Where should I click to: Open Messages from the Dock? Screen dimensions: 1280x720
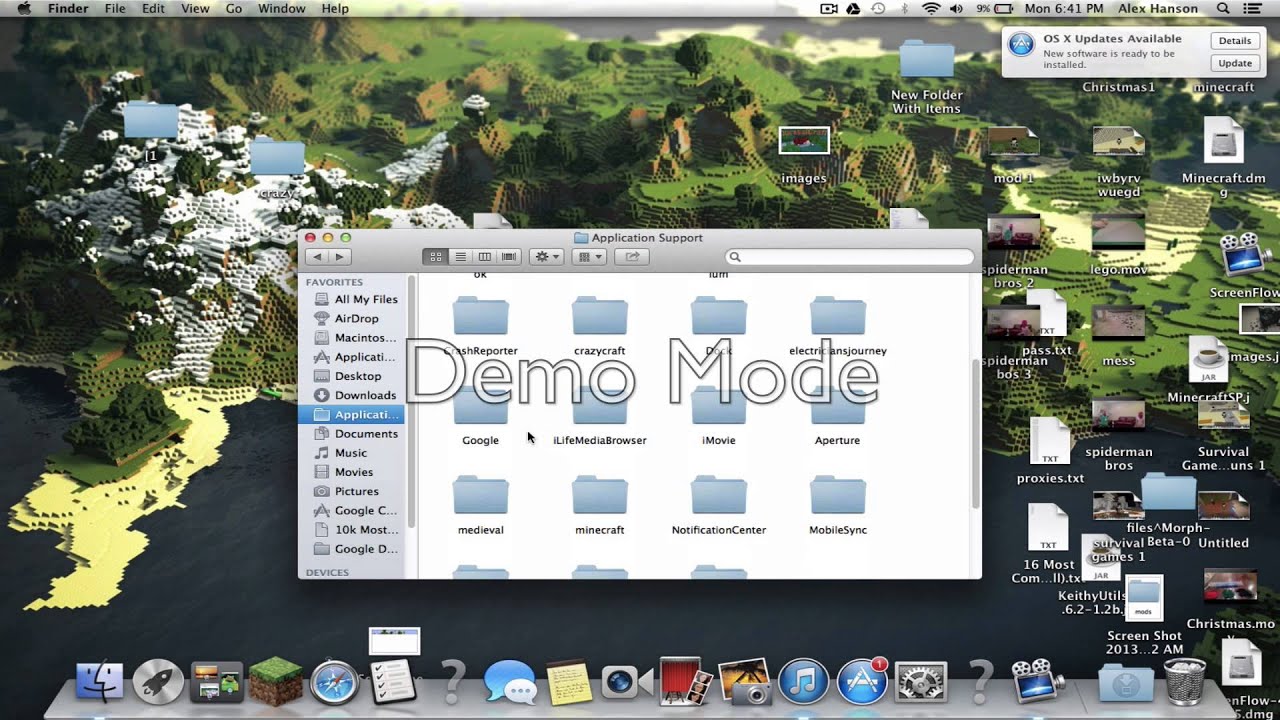[x=510, y=683]
